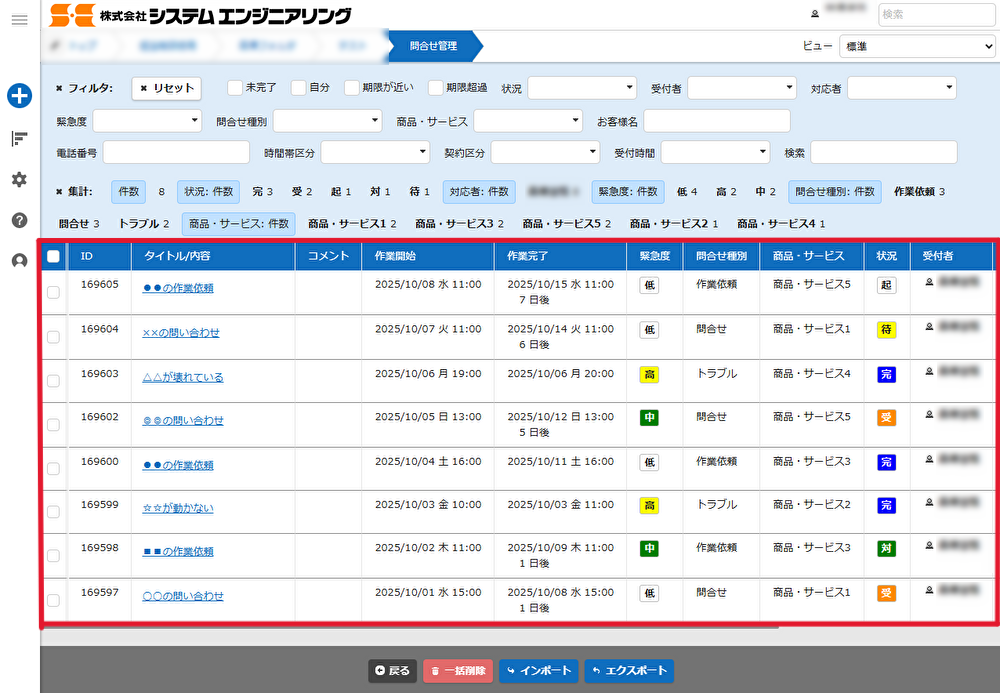Image resolution: width=1000 pixels, height=693 pixels.
Task: Click the エクスポート button
Action: 629,671
